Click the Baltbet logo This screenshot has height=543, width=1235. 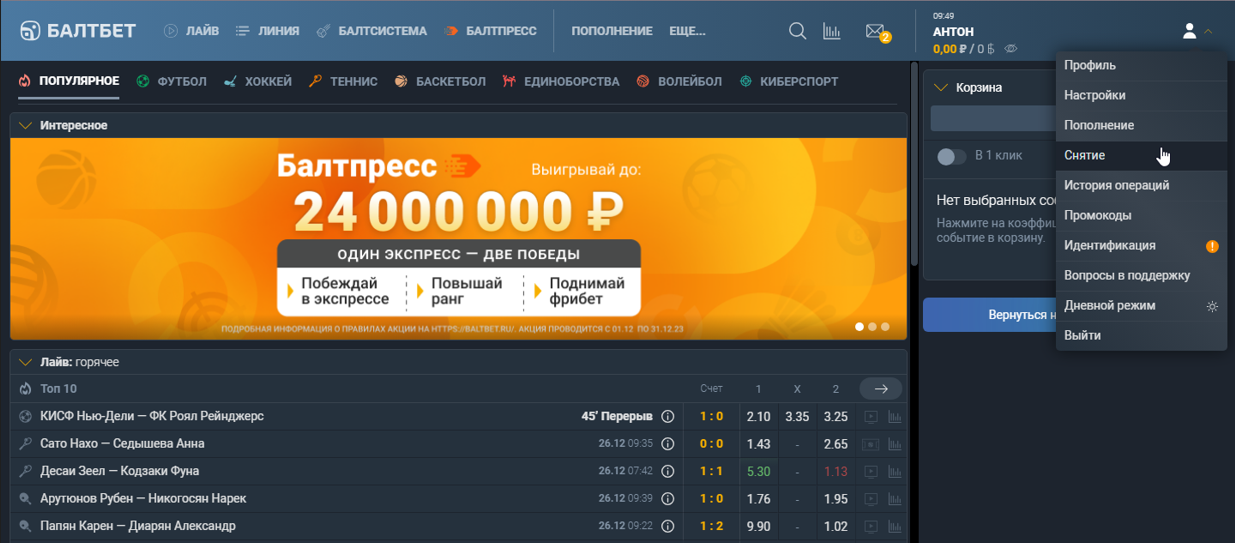(78, 31)
